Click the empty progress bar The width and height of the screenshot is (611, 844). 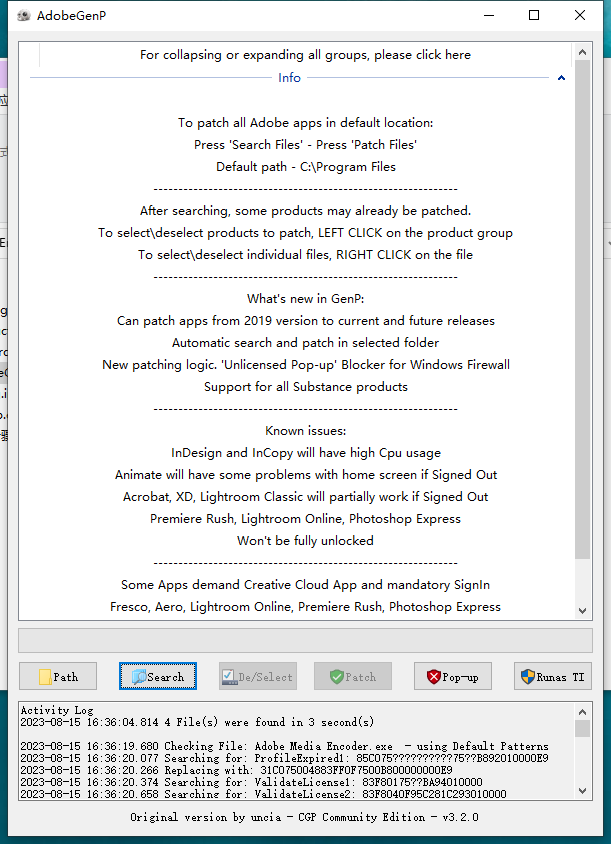(x=305, y=641)
